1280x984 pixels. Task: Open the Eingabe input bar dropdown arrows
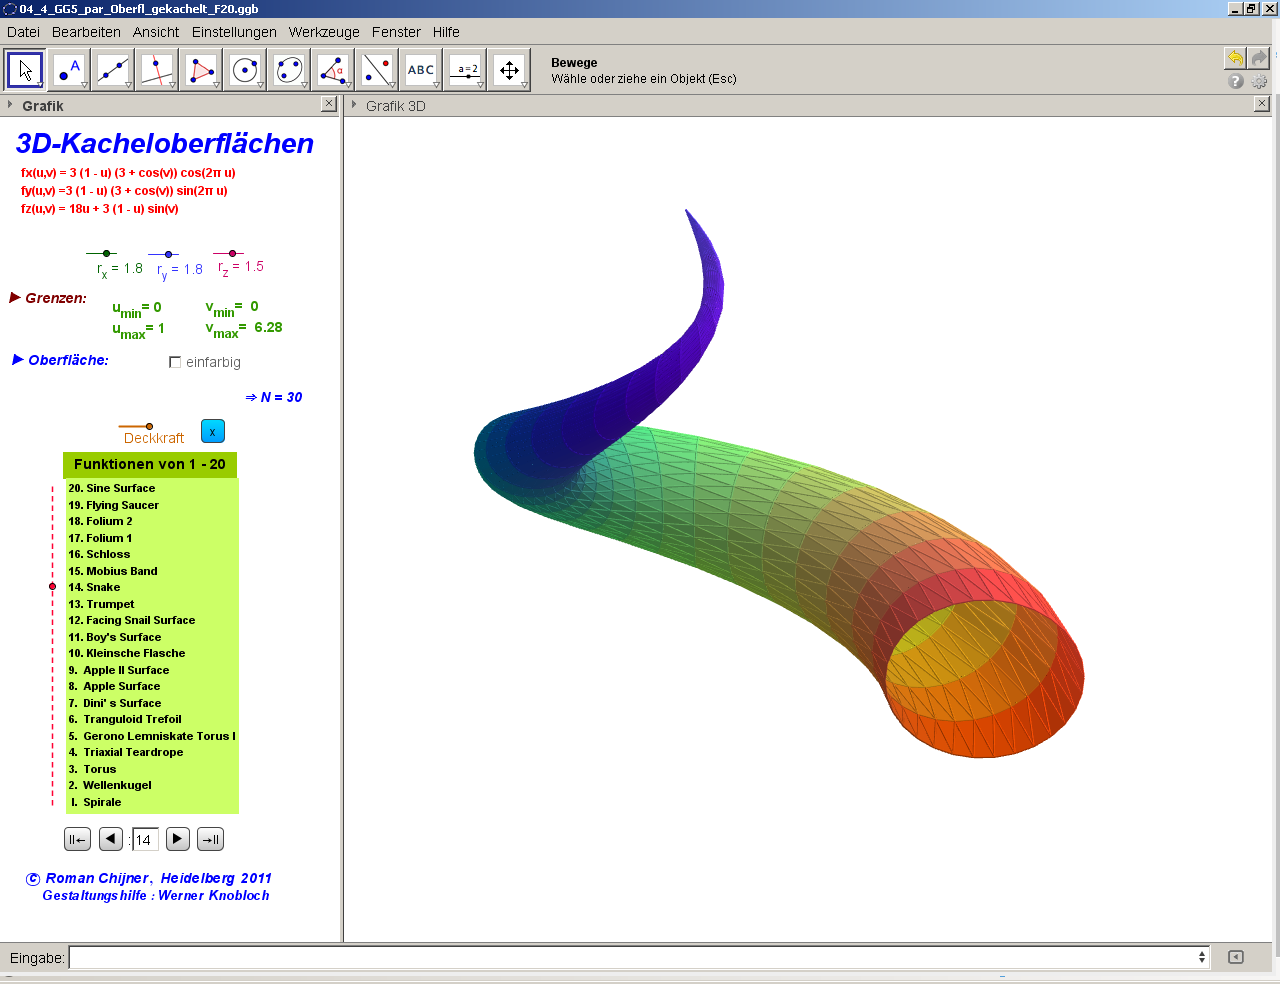pos(1201,957)
